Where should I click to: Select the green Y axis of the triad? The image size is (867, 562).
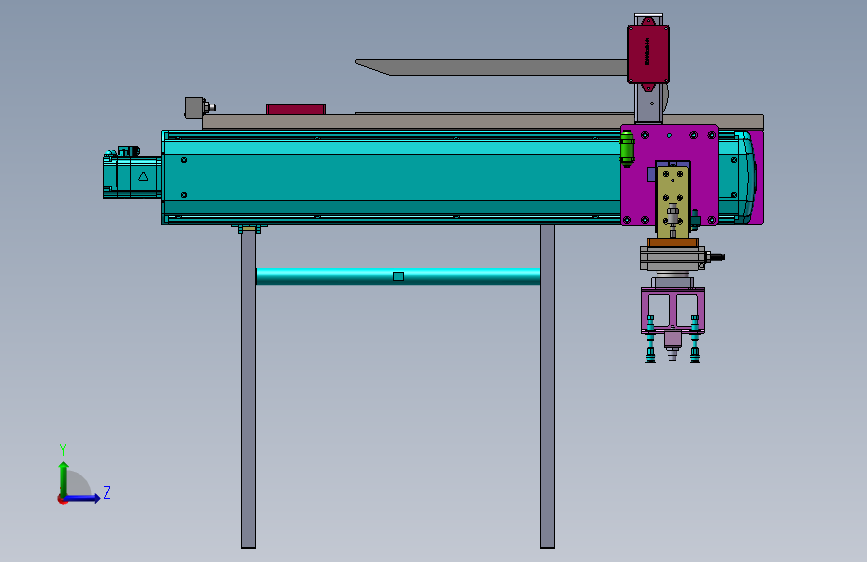(63, 479)
